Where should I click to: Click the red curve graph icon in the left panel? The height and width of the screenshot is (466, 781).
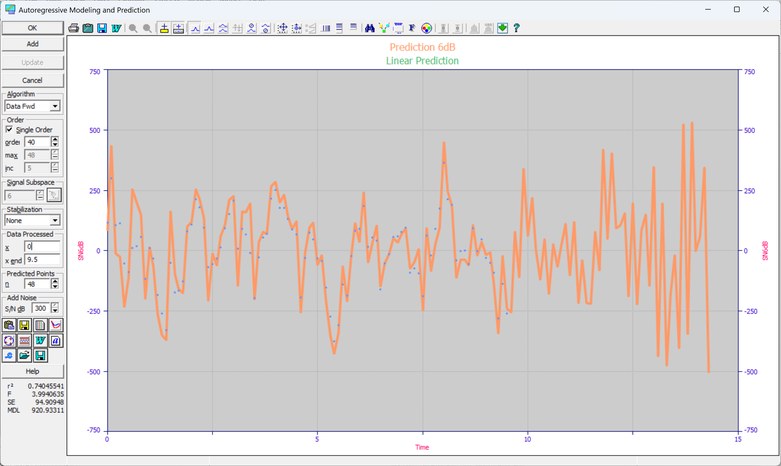[56, 326]
